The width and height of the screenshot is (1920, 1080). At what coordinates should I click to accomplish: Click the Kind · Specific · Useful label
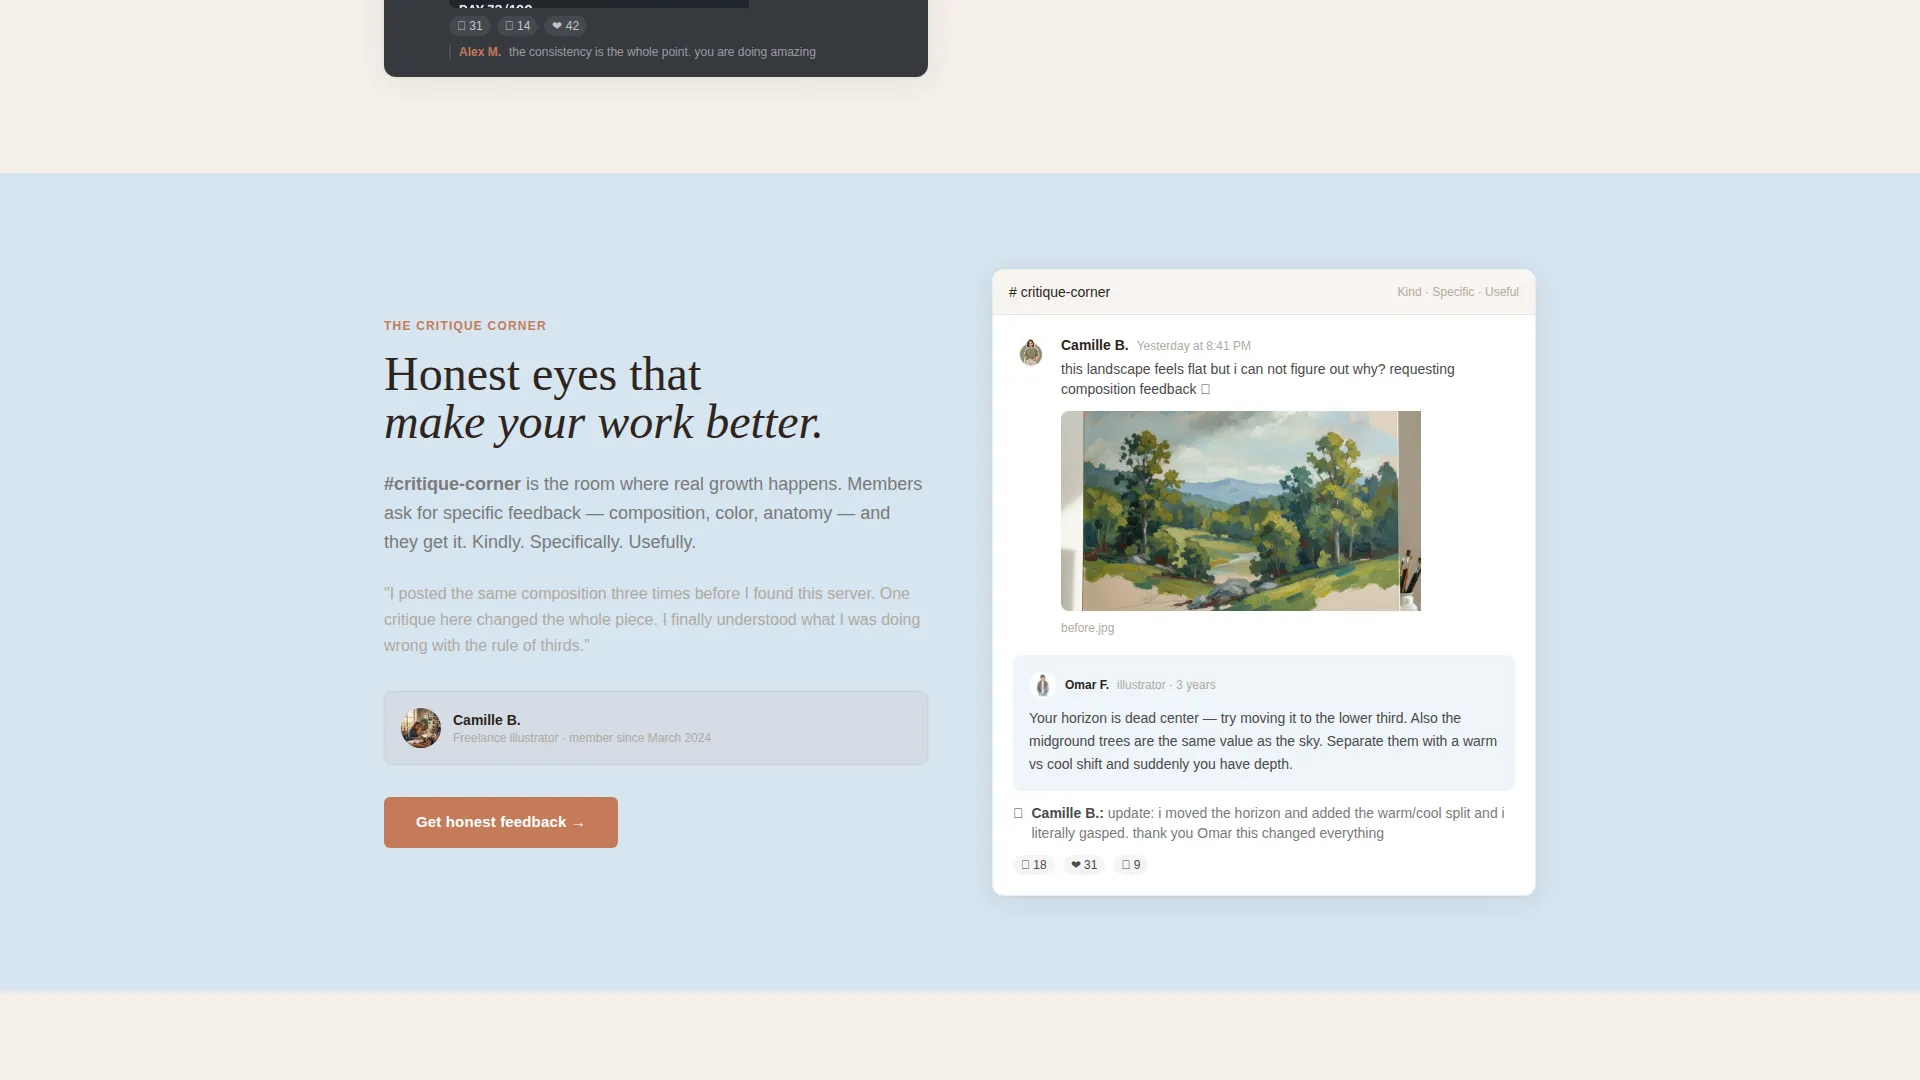click(1457, 292)
